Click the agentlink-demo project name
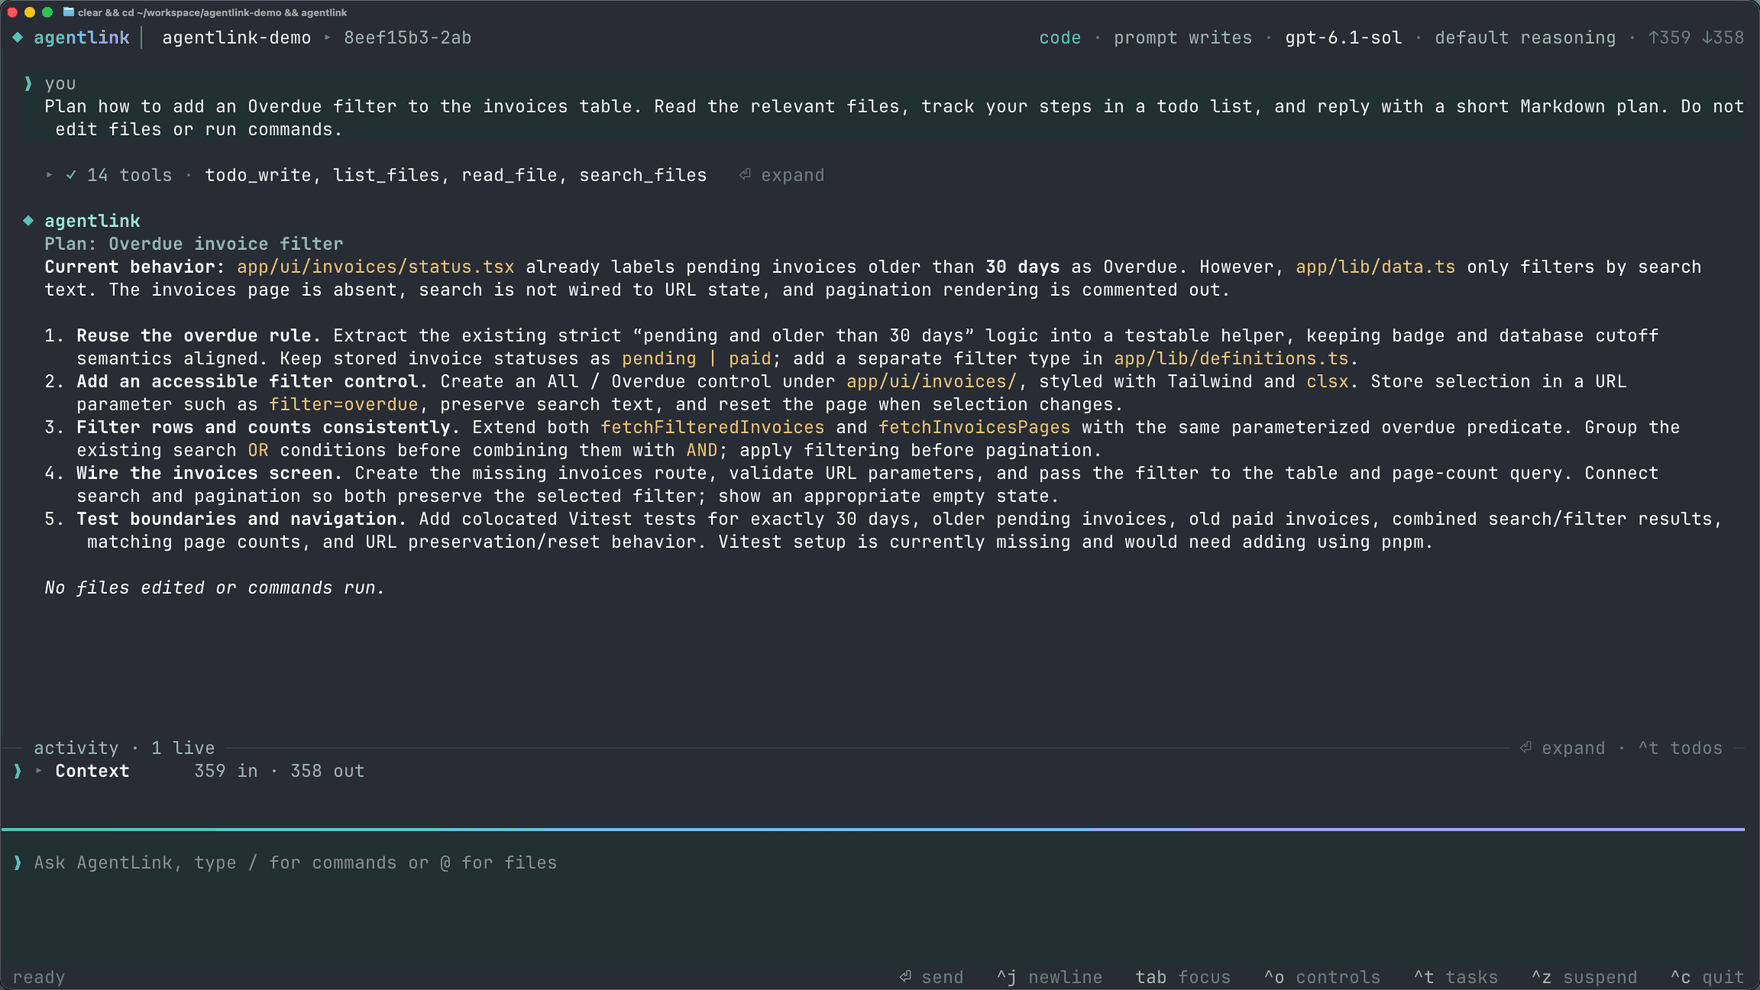The image size is (1760, 990). (x=236, y=38)
